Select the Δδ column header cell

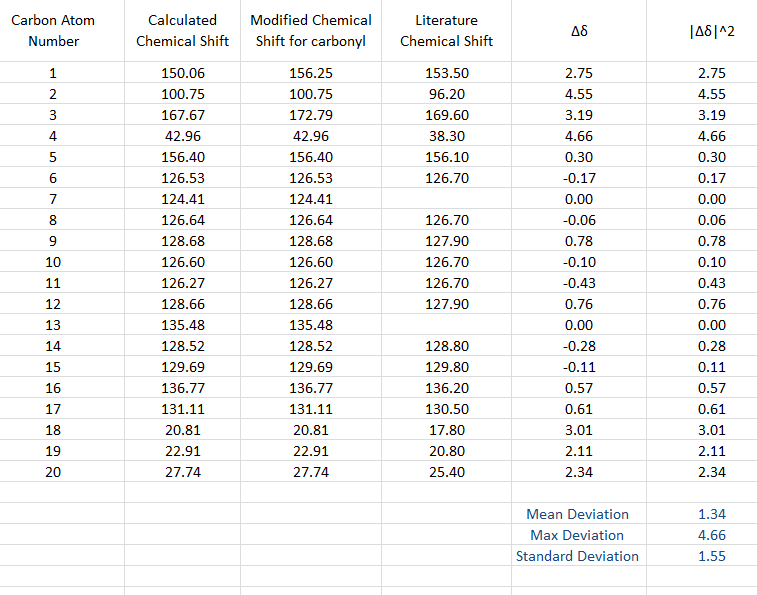(x=578, y=31)
